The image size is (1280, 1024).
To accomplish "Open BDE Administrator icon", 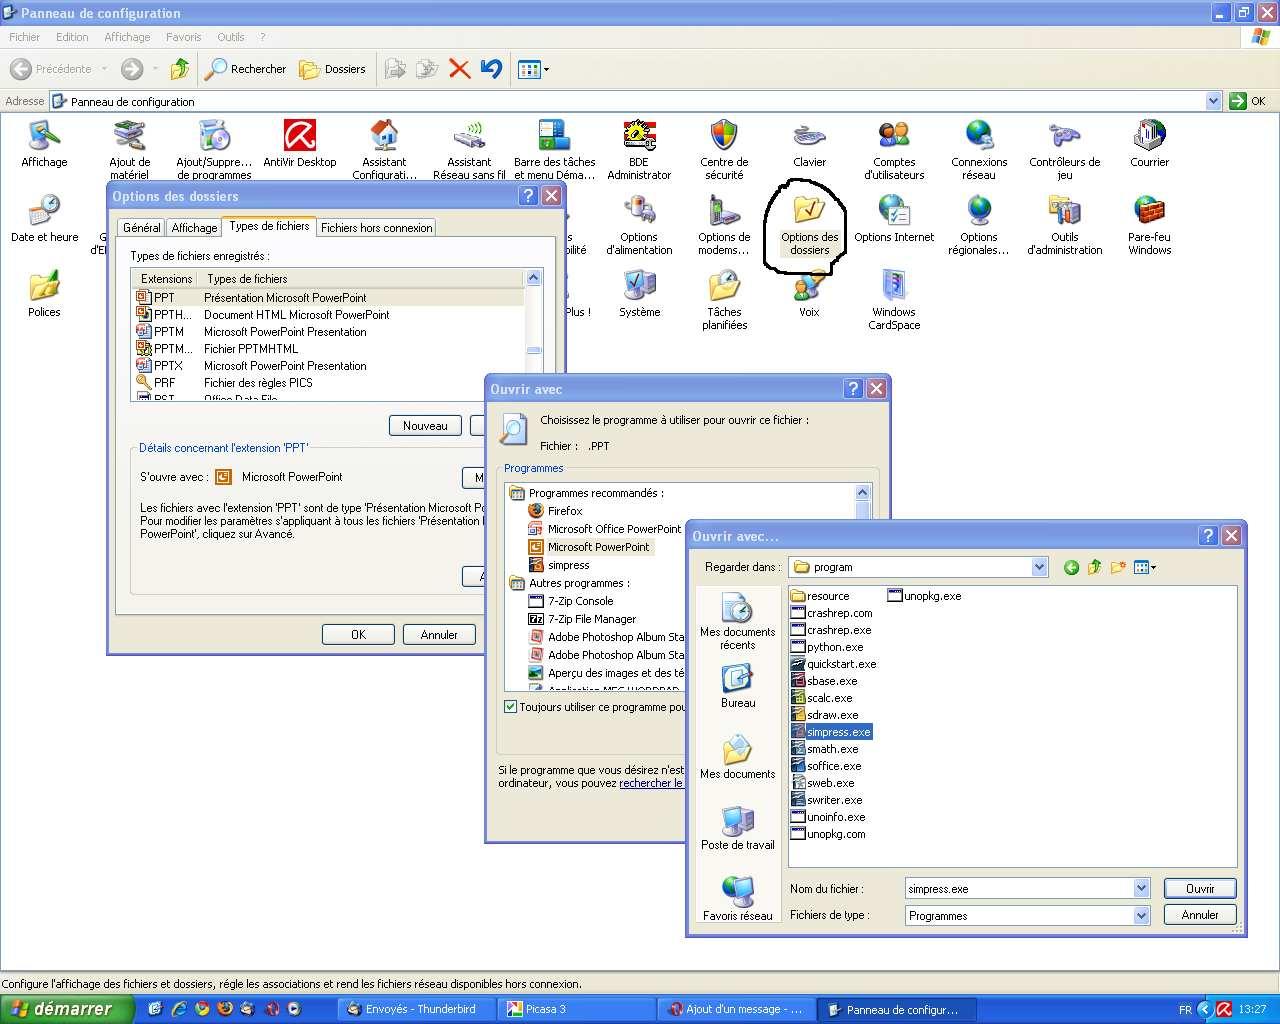I will pos(639,149).
